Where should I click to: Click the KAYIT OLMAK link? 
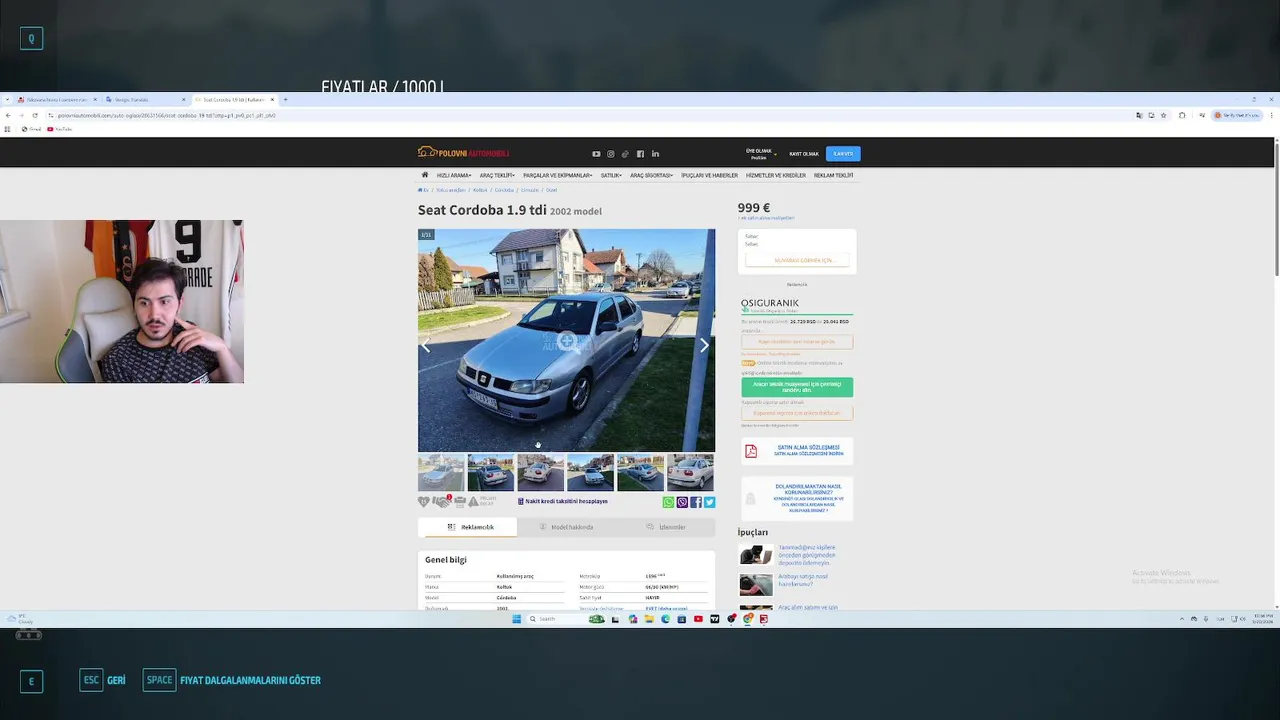[x=804, y=154]
